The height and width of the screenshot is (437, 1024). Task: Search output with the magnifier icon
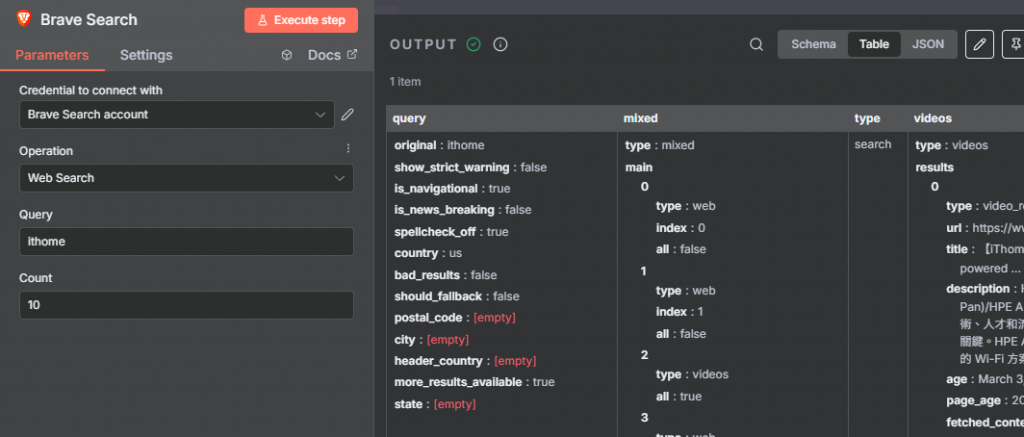pyautogui.click(x=756, y=44)
